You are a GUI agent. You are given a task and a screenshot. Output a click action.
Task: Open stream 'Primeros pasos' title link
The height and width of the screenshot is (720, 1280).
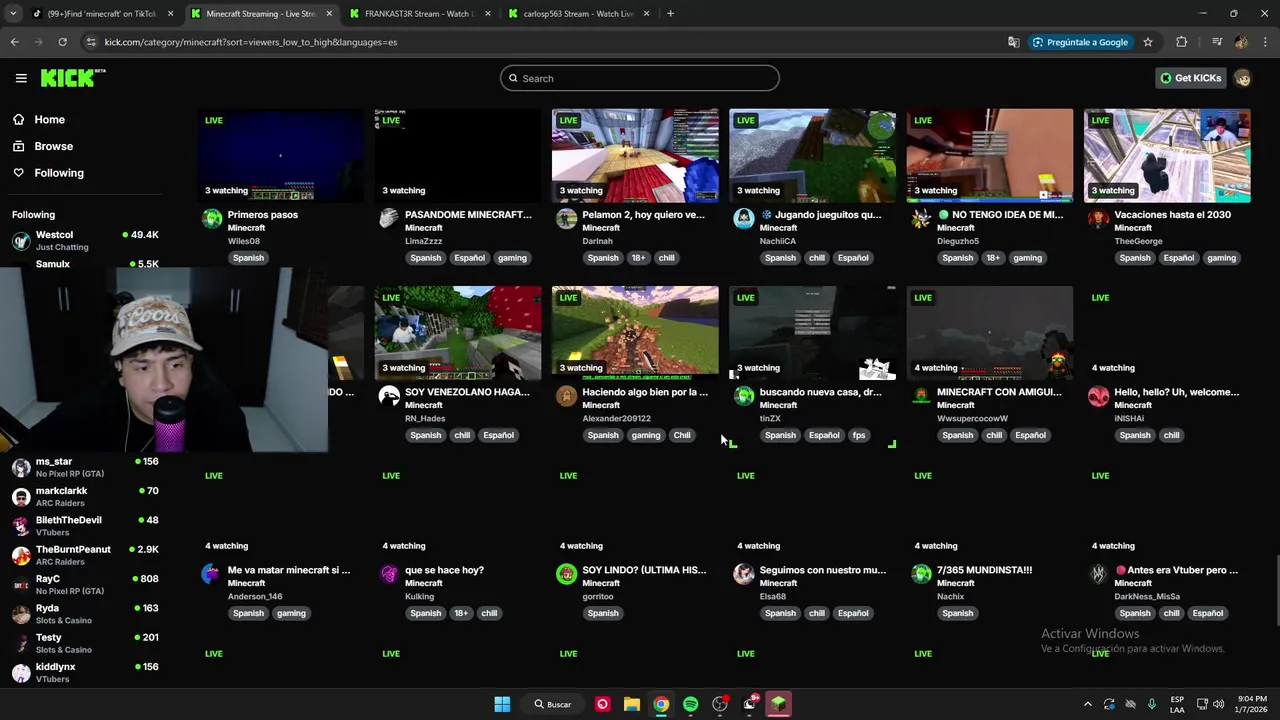point(263,215)
